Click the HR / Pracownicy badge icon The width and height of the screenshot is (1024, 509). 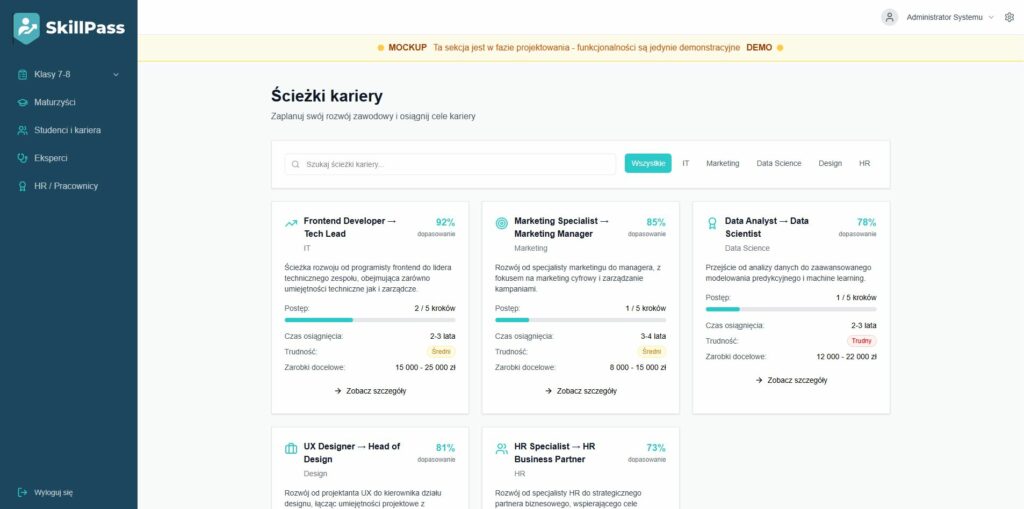[23, 186]
